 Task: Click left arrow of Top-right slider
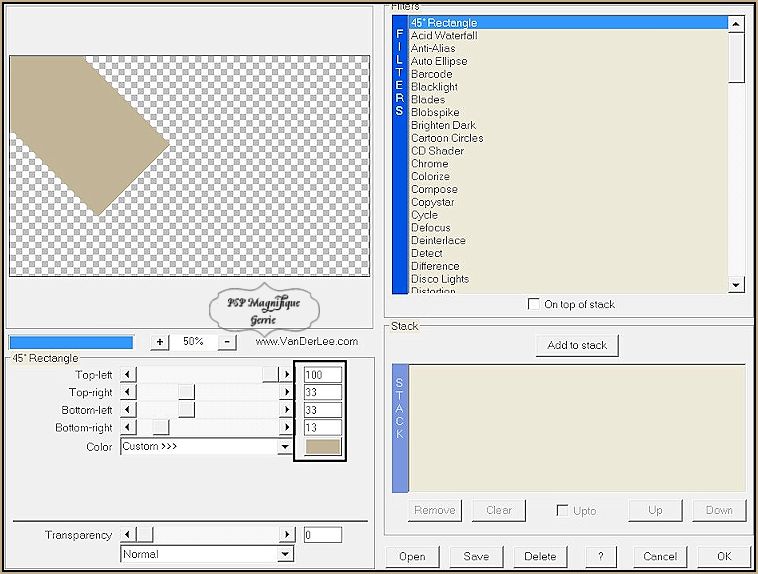pos(128,392)
